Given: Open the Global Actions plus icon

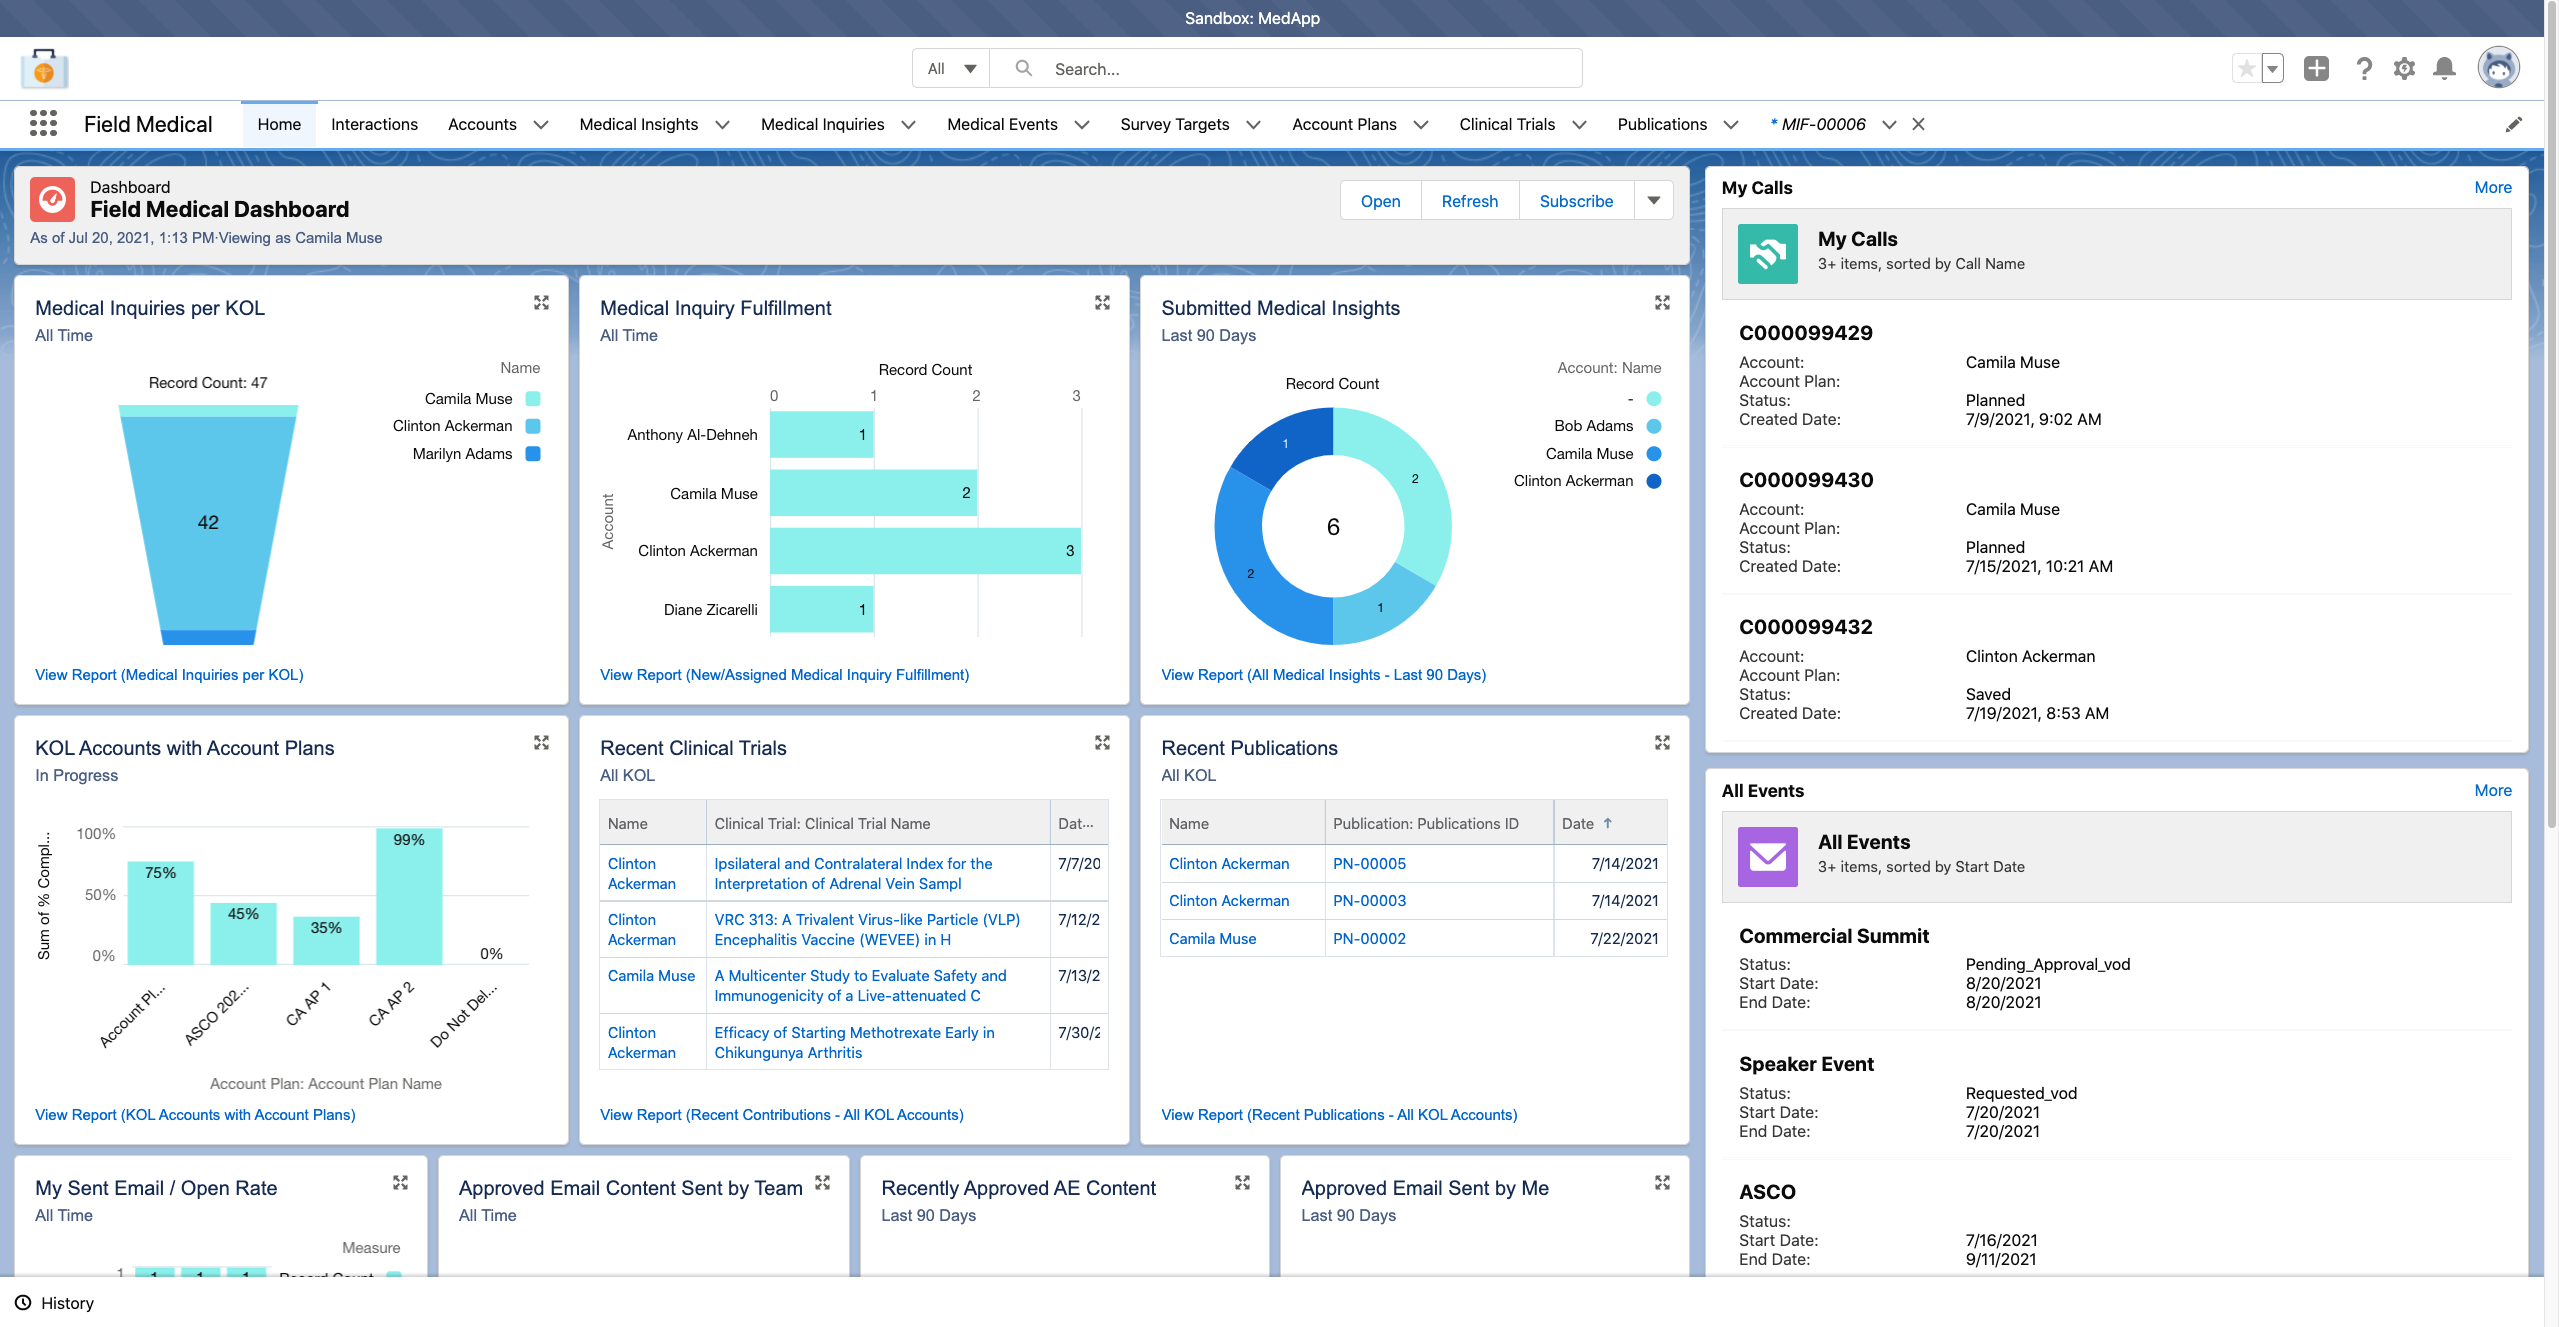Looking at the screenshot, I should (2317, 68).
